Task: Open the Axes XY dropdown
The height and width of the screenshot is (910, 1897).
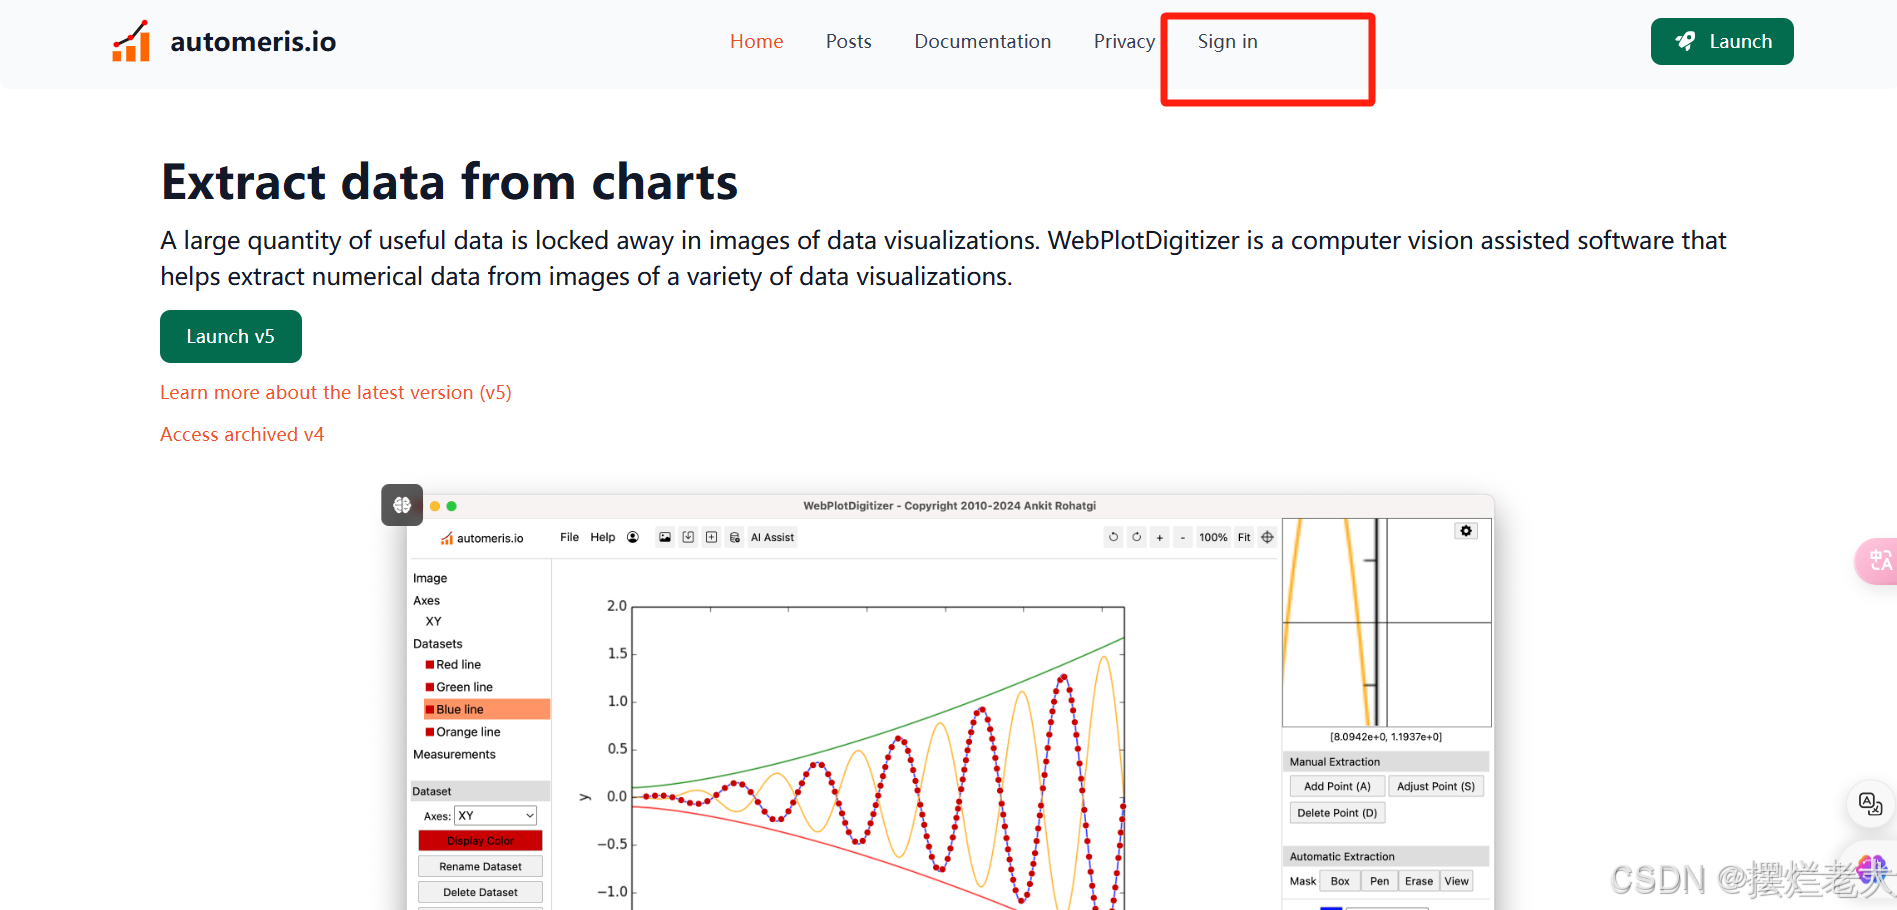Action: click(496, 816)
